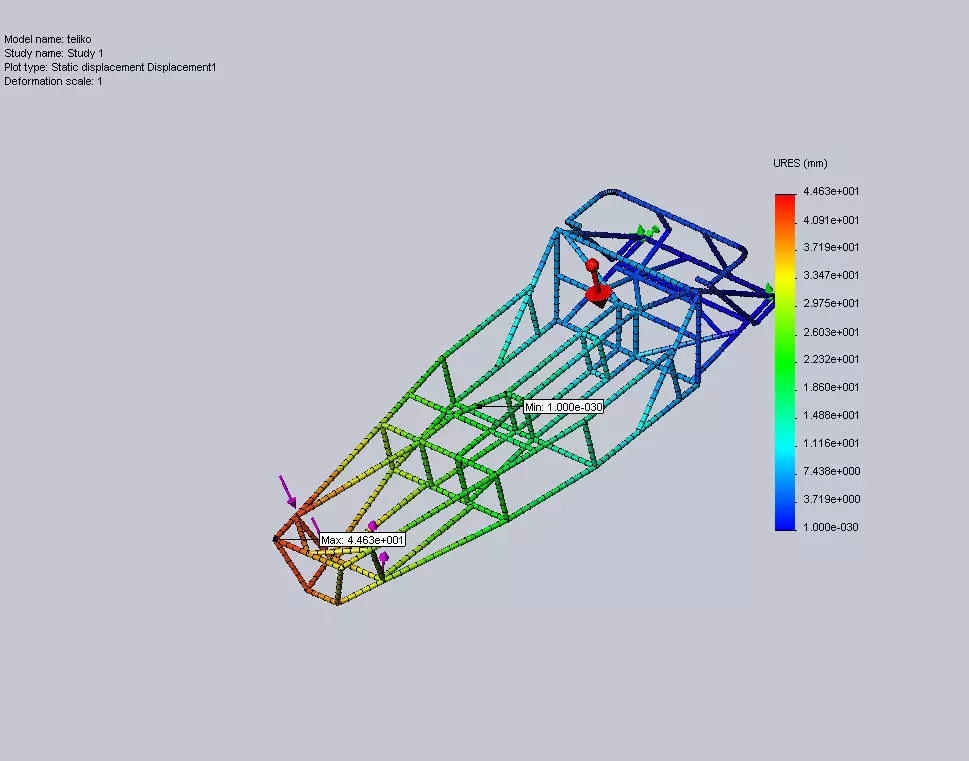This screenshot has width=969, height=761.
Task: Click legend value 1.860e+001
Action: 831,387
